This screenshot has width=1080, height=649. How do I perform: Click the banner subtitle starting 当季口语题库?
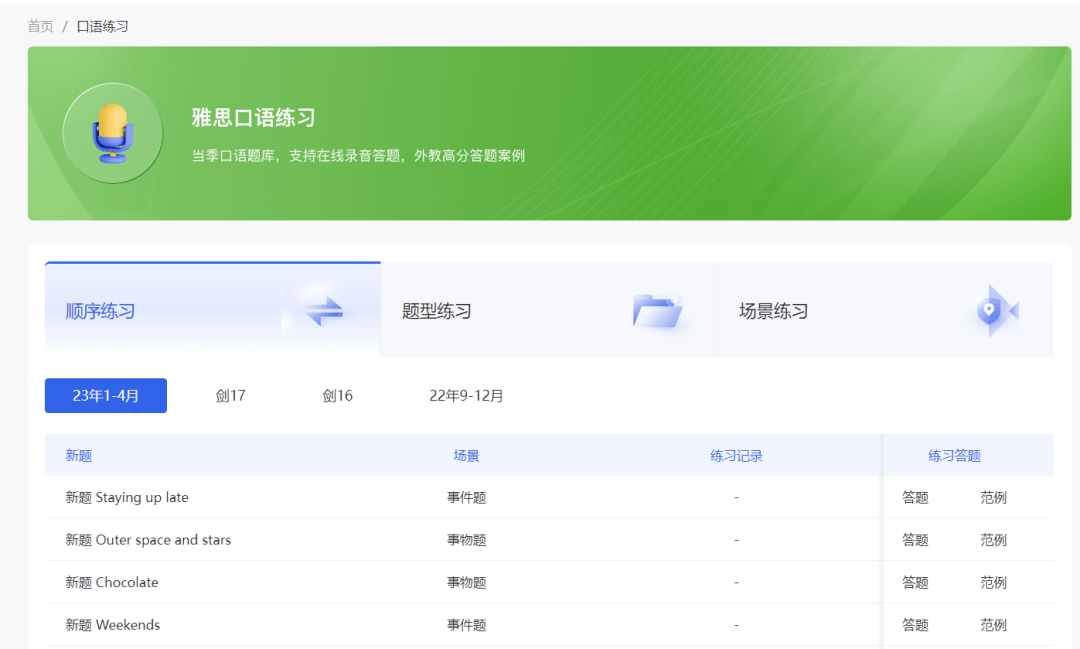[x=358, y=156]
